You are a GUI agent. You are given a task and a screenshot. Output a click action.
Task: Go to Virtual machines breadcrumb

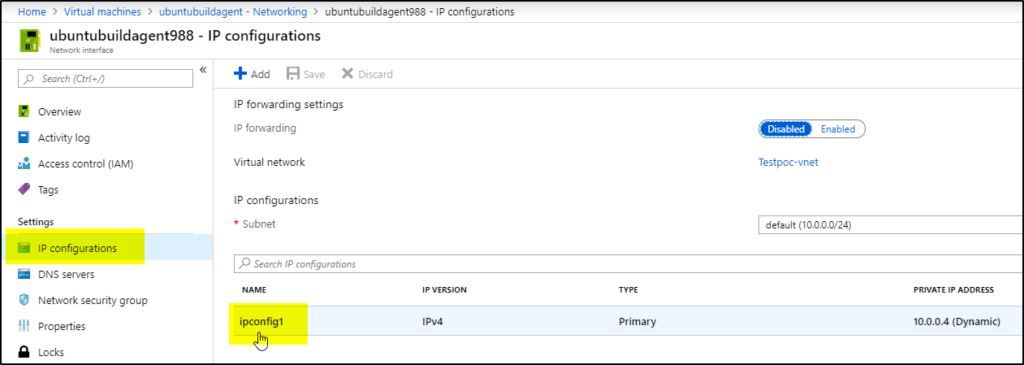click(x=102, y=11)
